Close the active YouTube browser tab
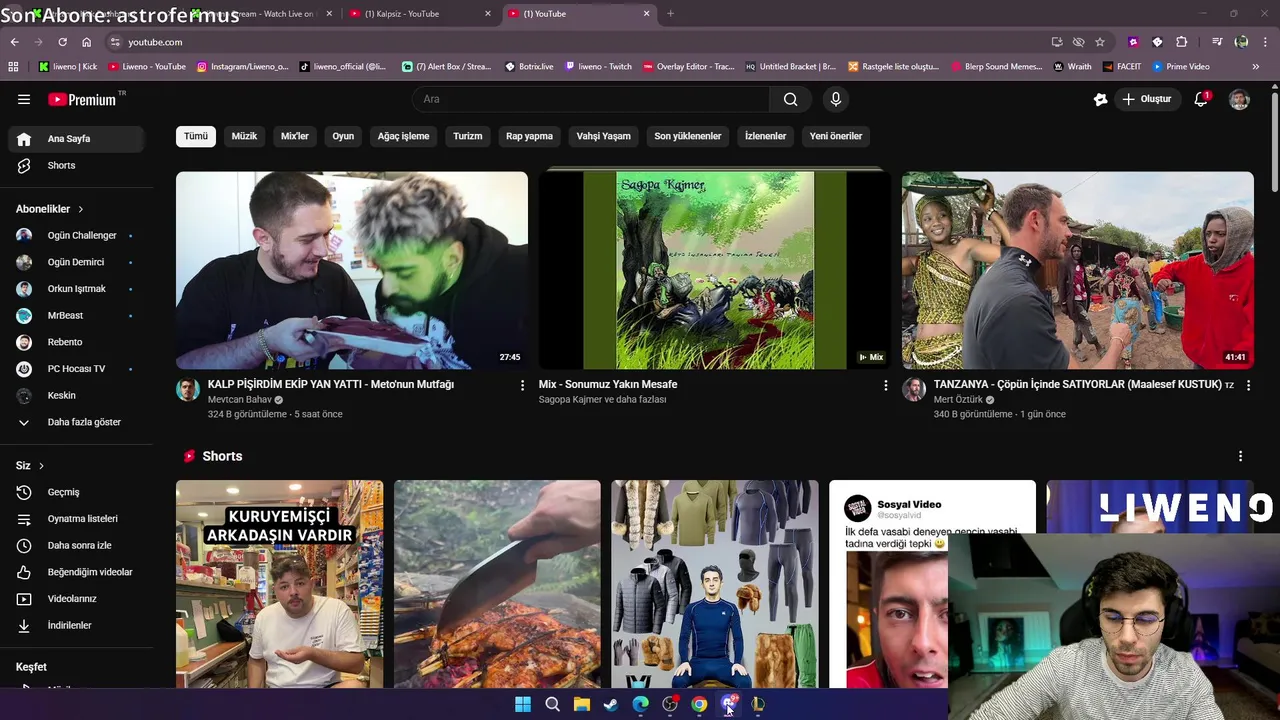Image resolution: width=1280 pixels, height=720 pixels. click(x=646, y=14)
